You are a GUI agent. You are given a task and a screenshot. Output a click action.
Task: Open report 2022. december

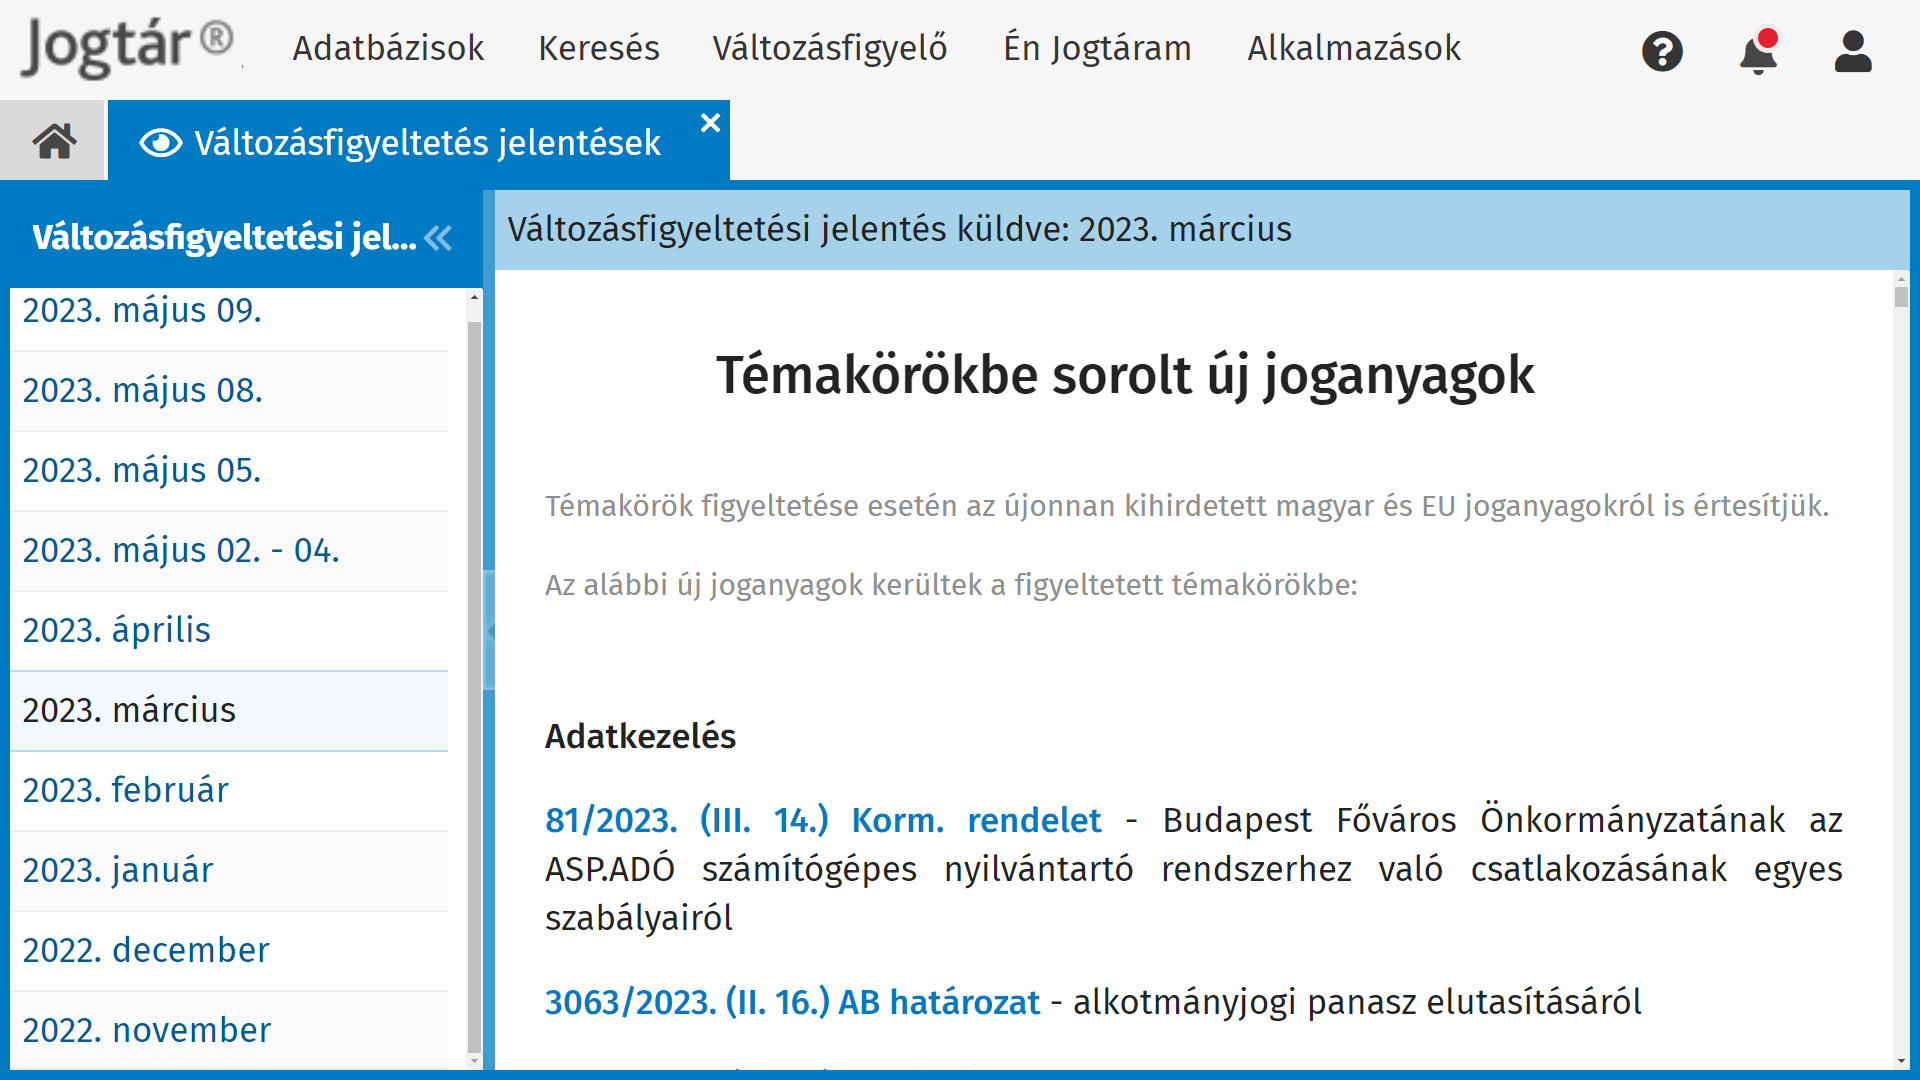tap(229, 951)
